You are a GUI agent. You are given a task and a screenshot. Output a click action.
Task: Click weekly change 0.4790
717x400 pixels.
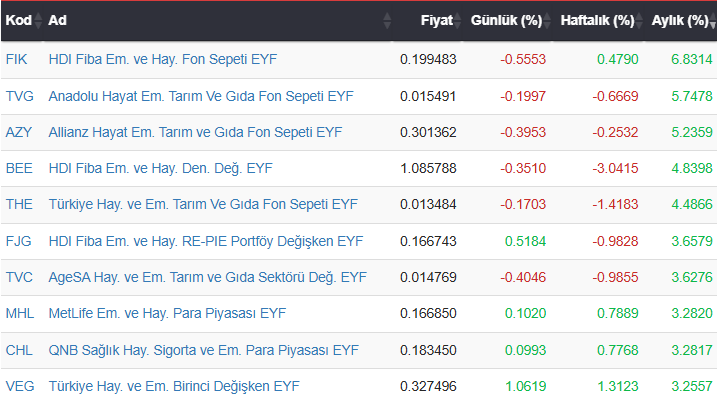[618, 59]
